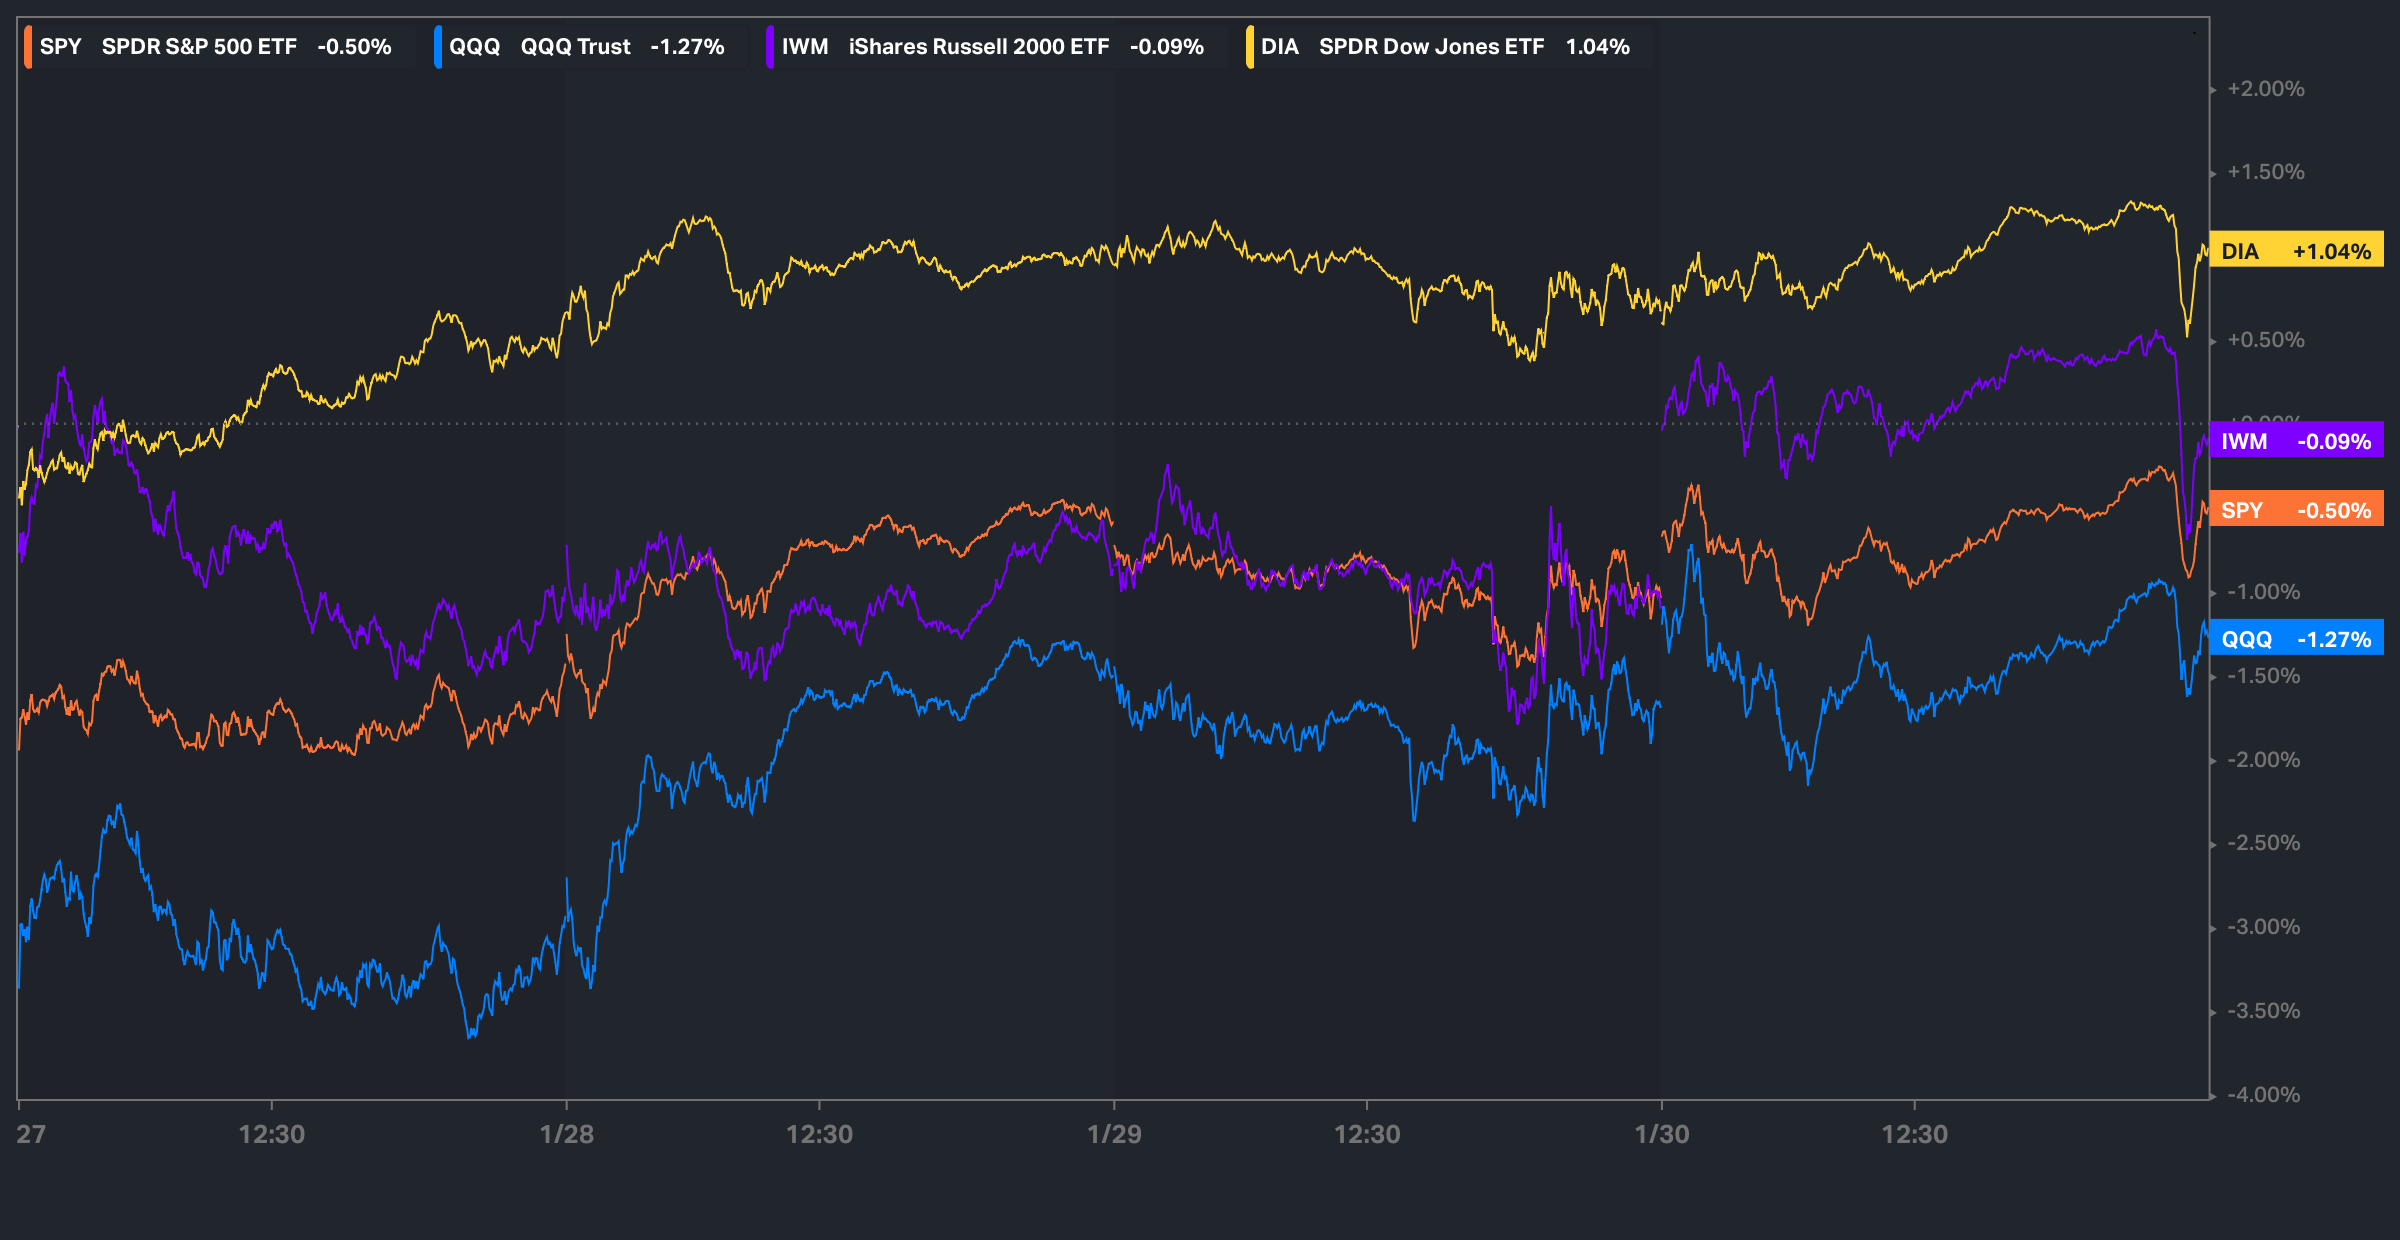Select QQQ Trust legend name
2400x1240 pixels.
575,47
